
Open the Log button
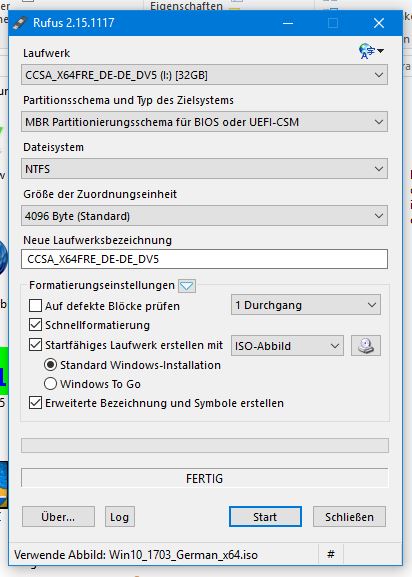[120, 517]
